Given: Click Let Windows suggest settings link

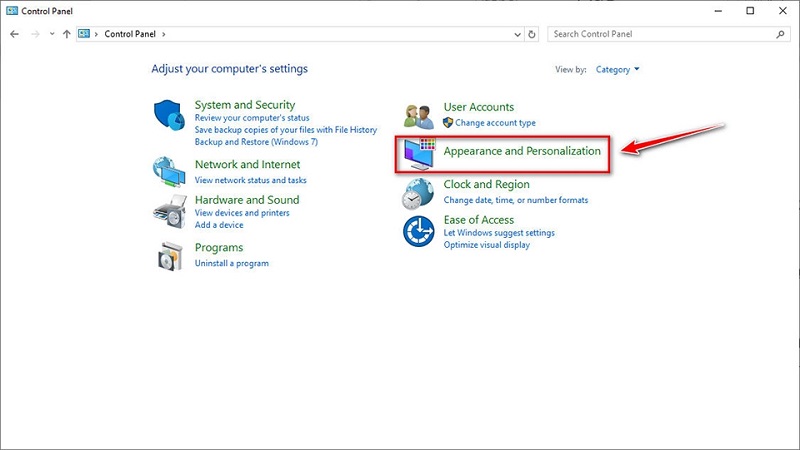Looking at the screenshot, I should pos(499,233).
